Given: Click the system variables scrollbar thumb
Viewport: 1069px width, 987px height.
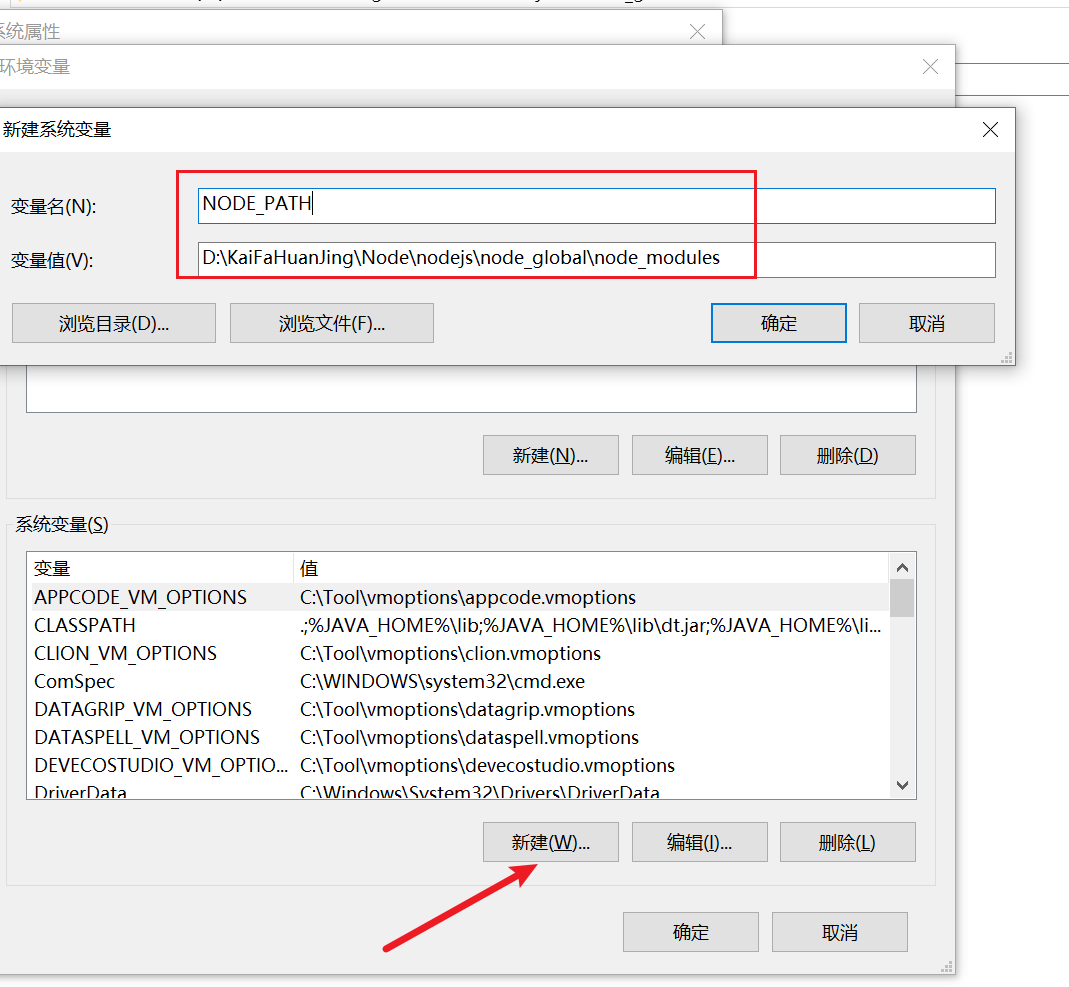Looking at the screenshot, I should pyautogui.click(x=902, y=598).
